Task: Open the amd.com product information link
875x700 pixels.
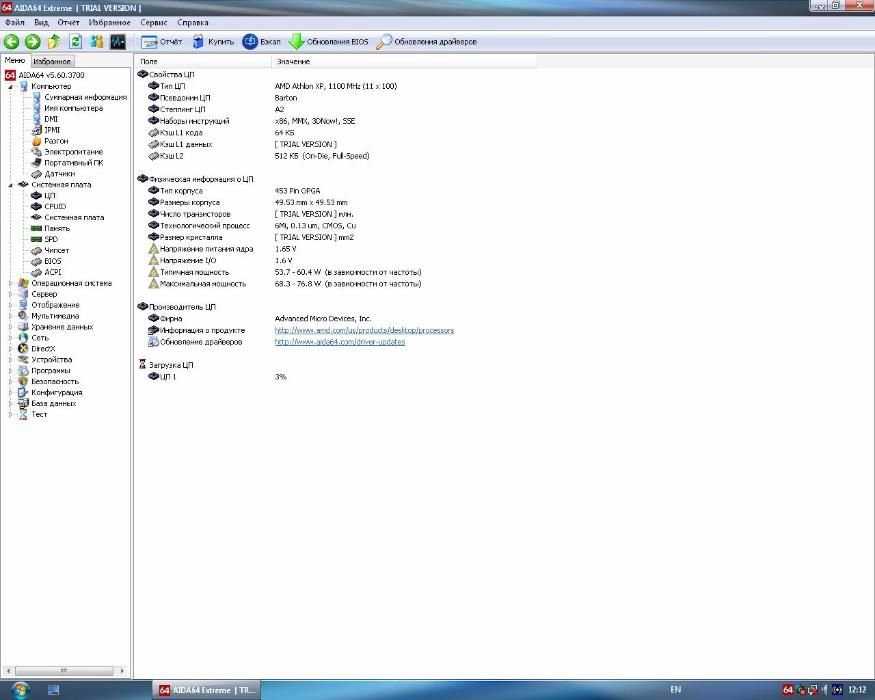Action: click(x=364, y=330)
